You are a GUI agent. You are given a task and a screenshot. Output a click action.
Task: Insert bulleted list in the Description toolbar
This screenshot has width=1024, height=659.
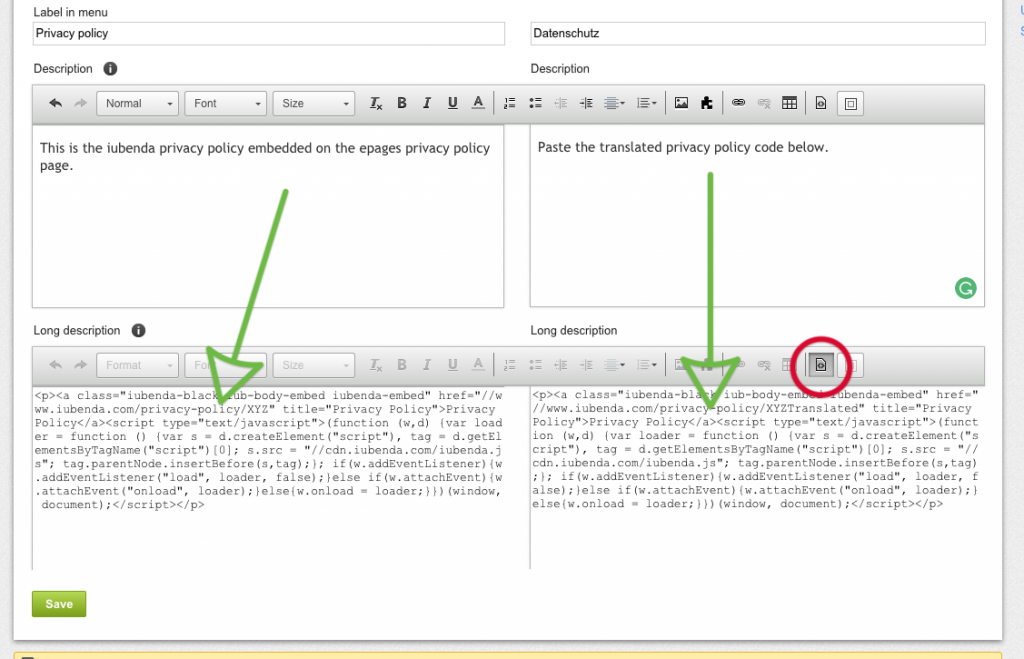click(x=535, y=103)
